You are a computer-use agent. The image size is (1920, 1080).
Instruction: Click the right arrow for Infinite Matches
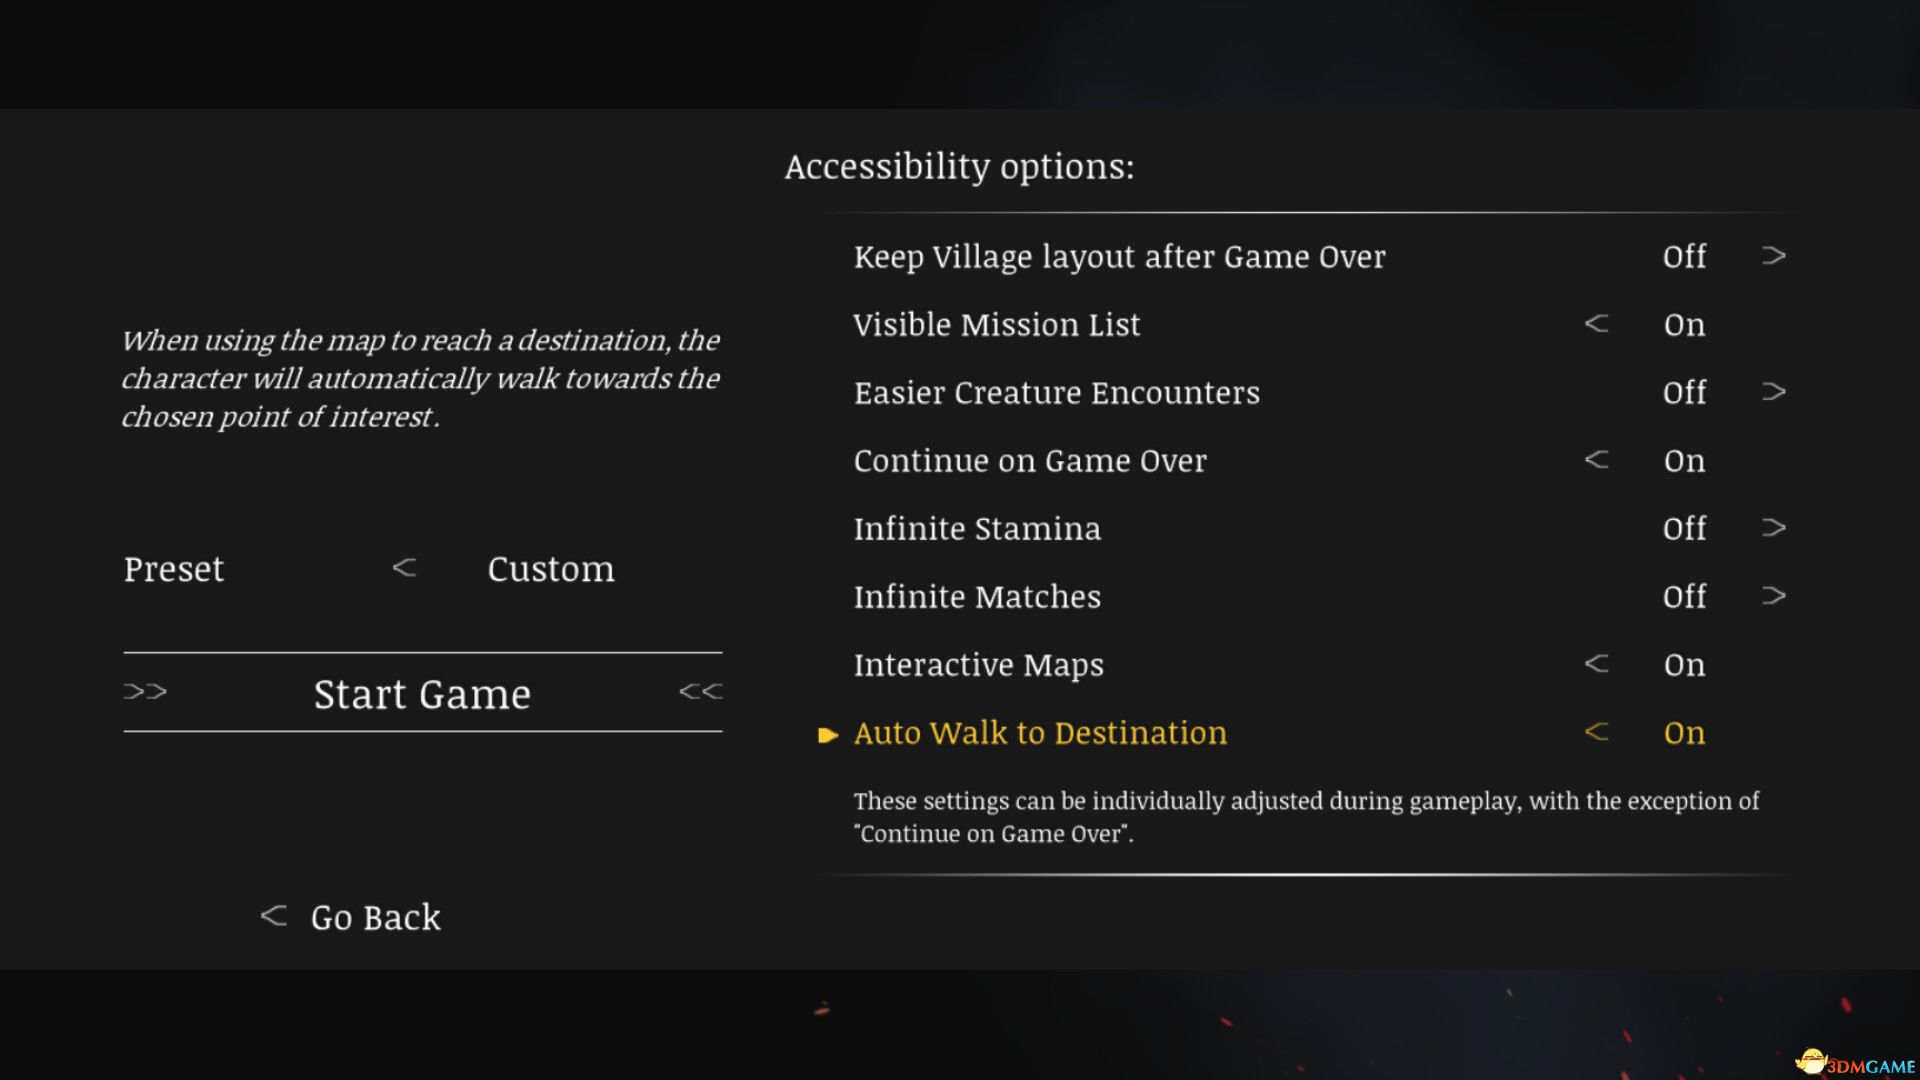coord(1776,595)
